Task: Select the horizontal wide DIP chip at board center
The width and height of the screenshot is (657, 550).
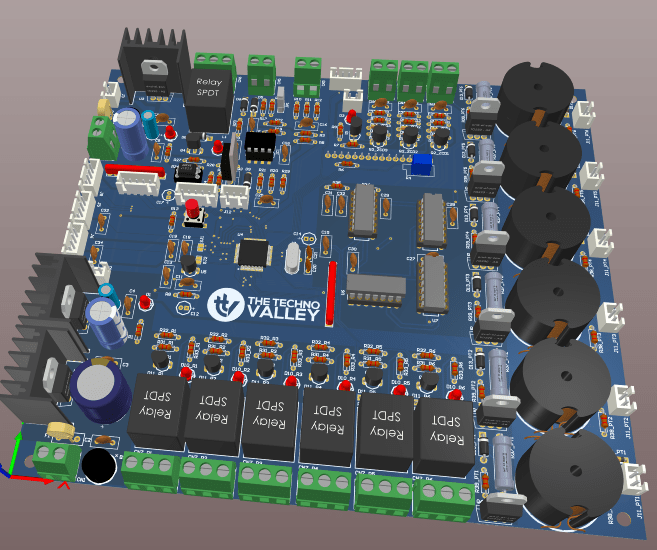Action: coord(375,289)
